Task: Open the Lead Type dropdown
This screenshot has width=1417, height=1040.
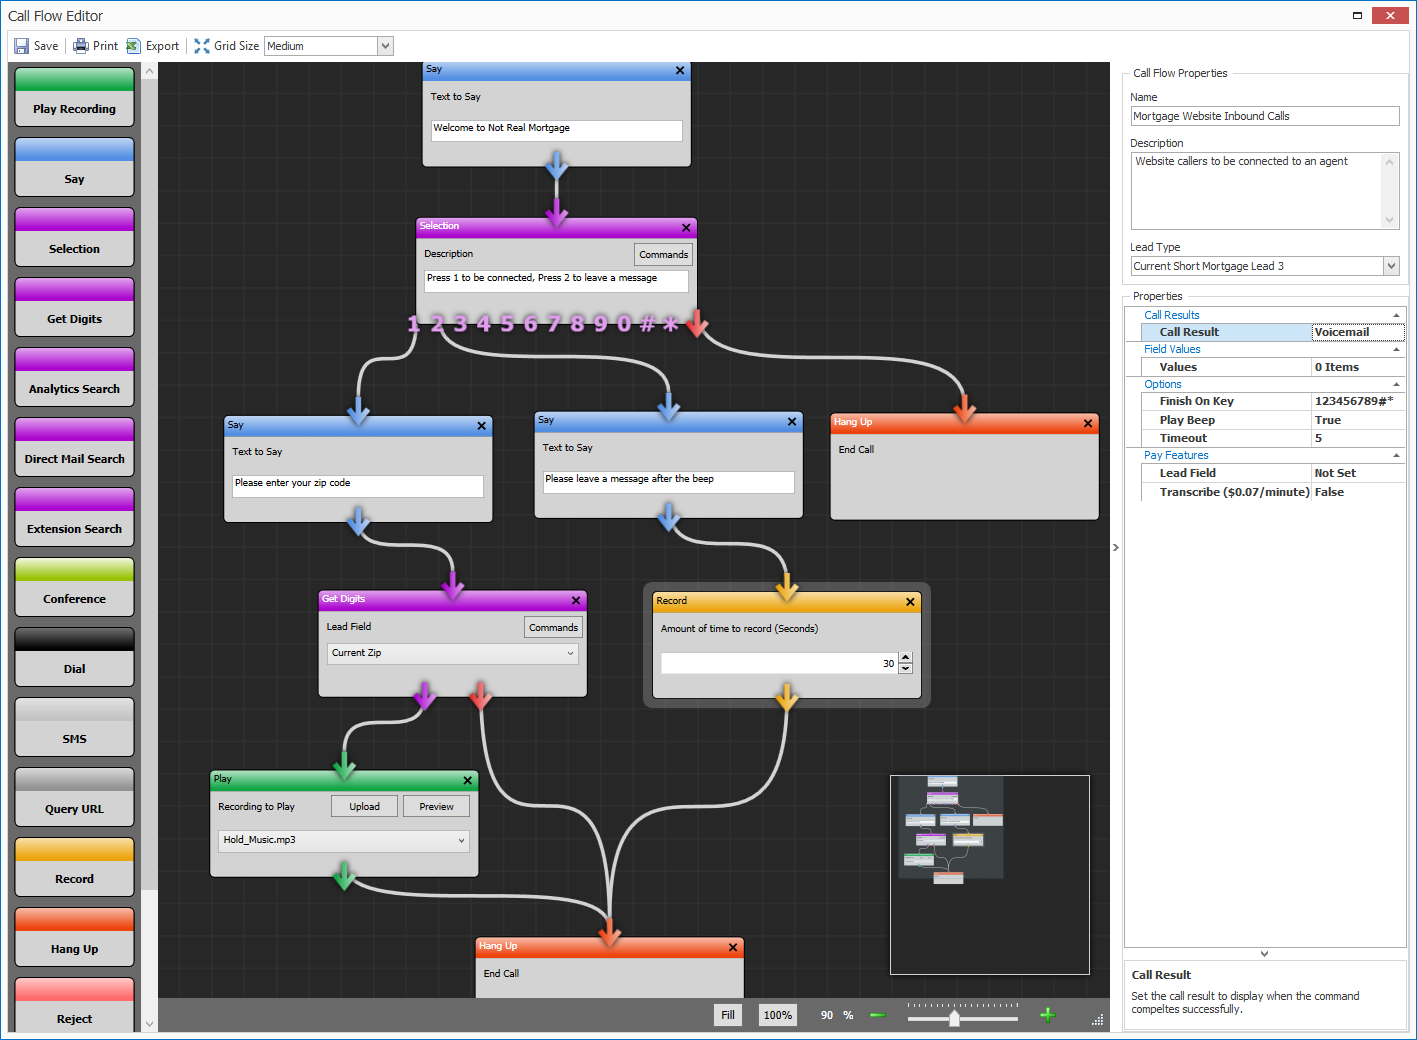Action: 1390,265
